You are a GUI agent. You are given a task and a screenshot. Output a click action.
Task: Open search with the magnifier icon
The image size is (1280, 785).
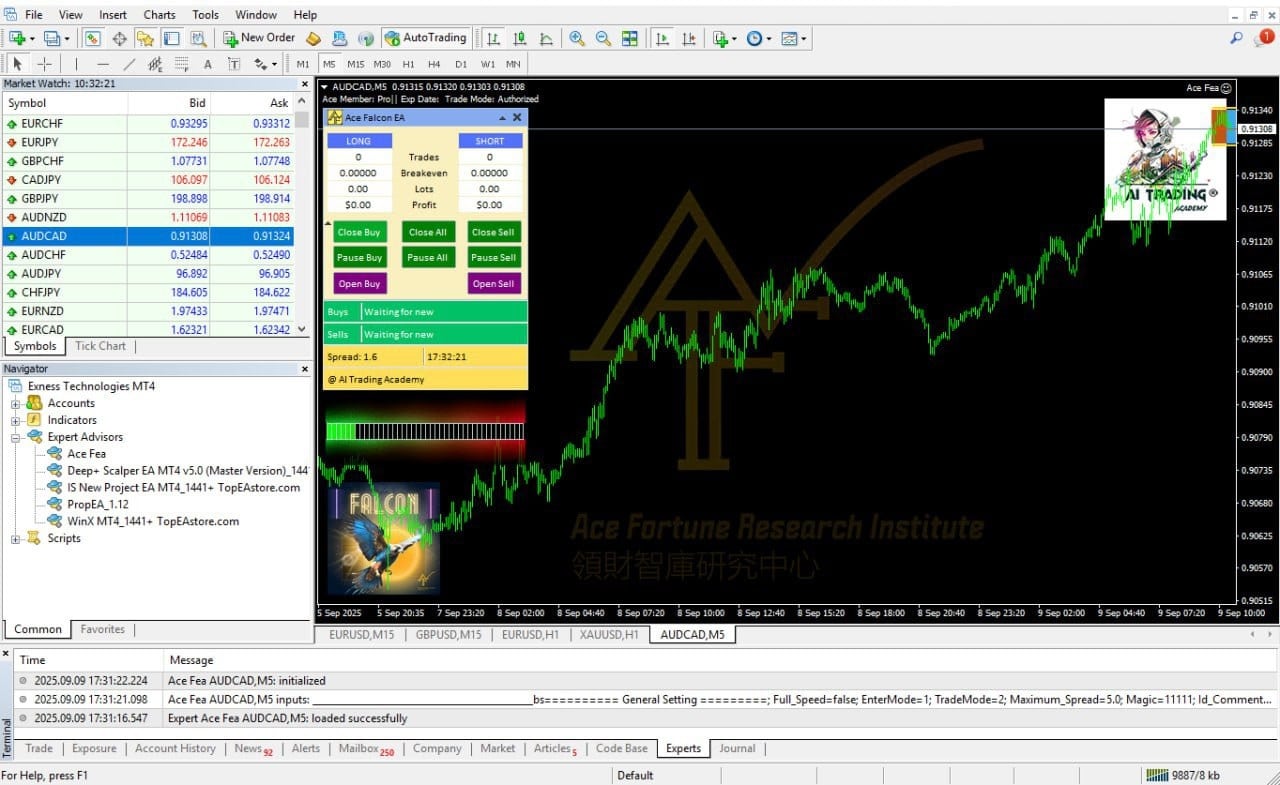point(1237,38)
